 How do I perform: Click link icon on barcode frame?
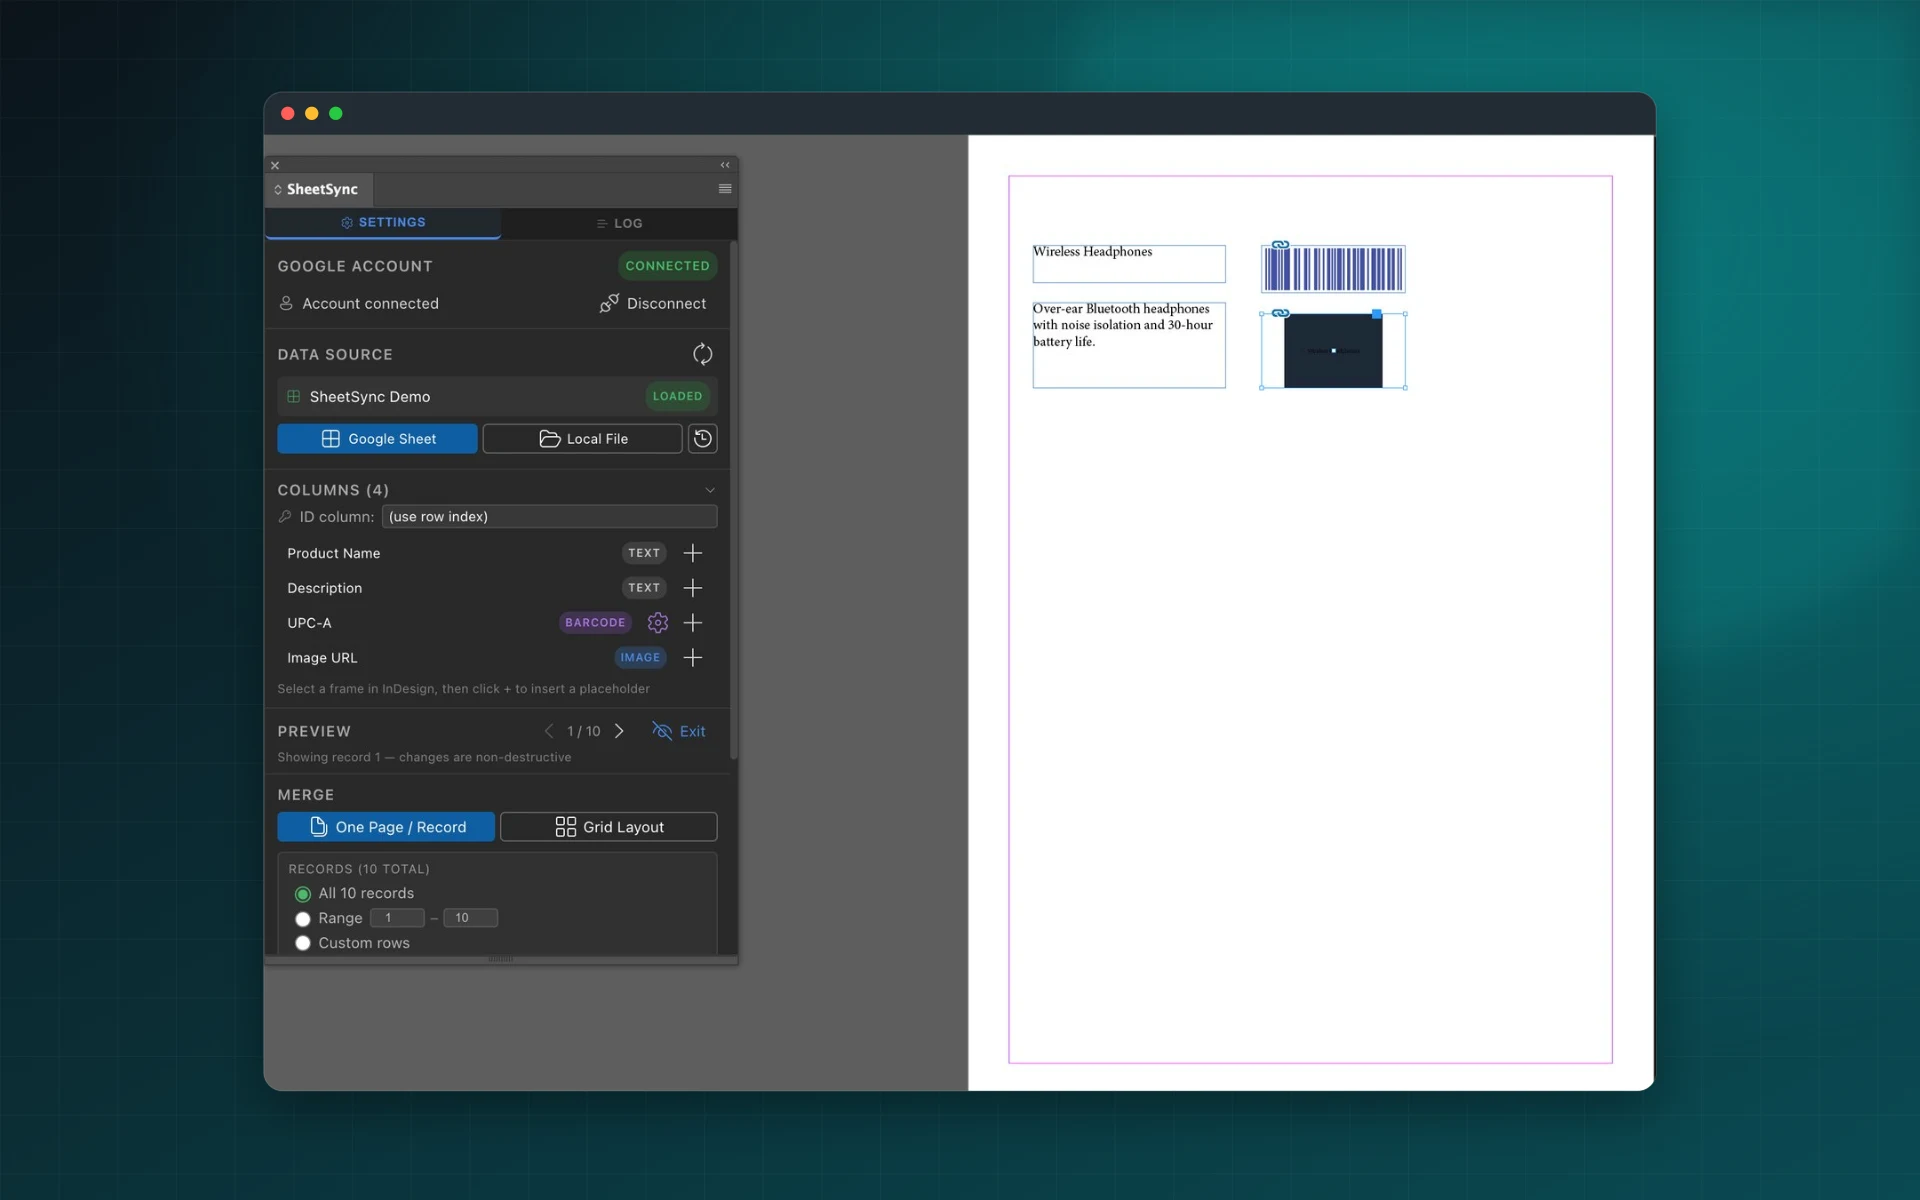[1280, 245]
